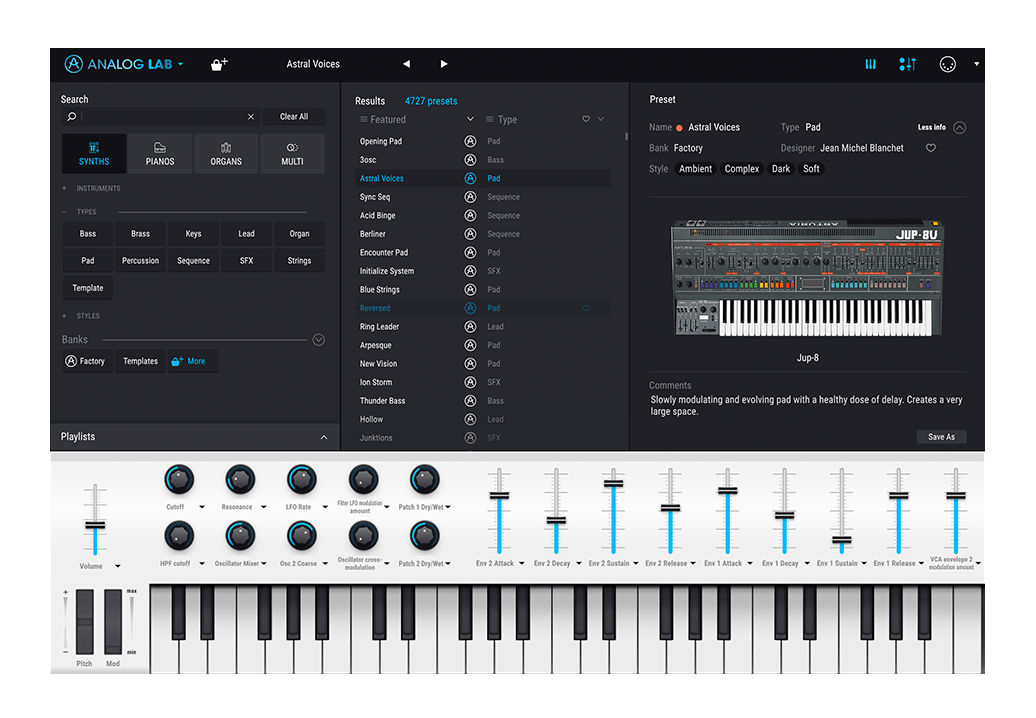Open the Env 2 Decay assignment dropdown
The width and height of the screenshot is (1036, 718).
[579, 563]
